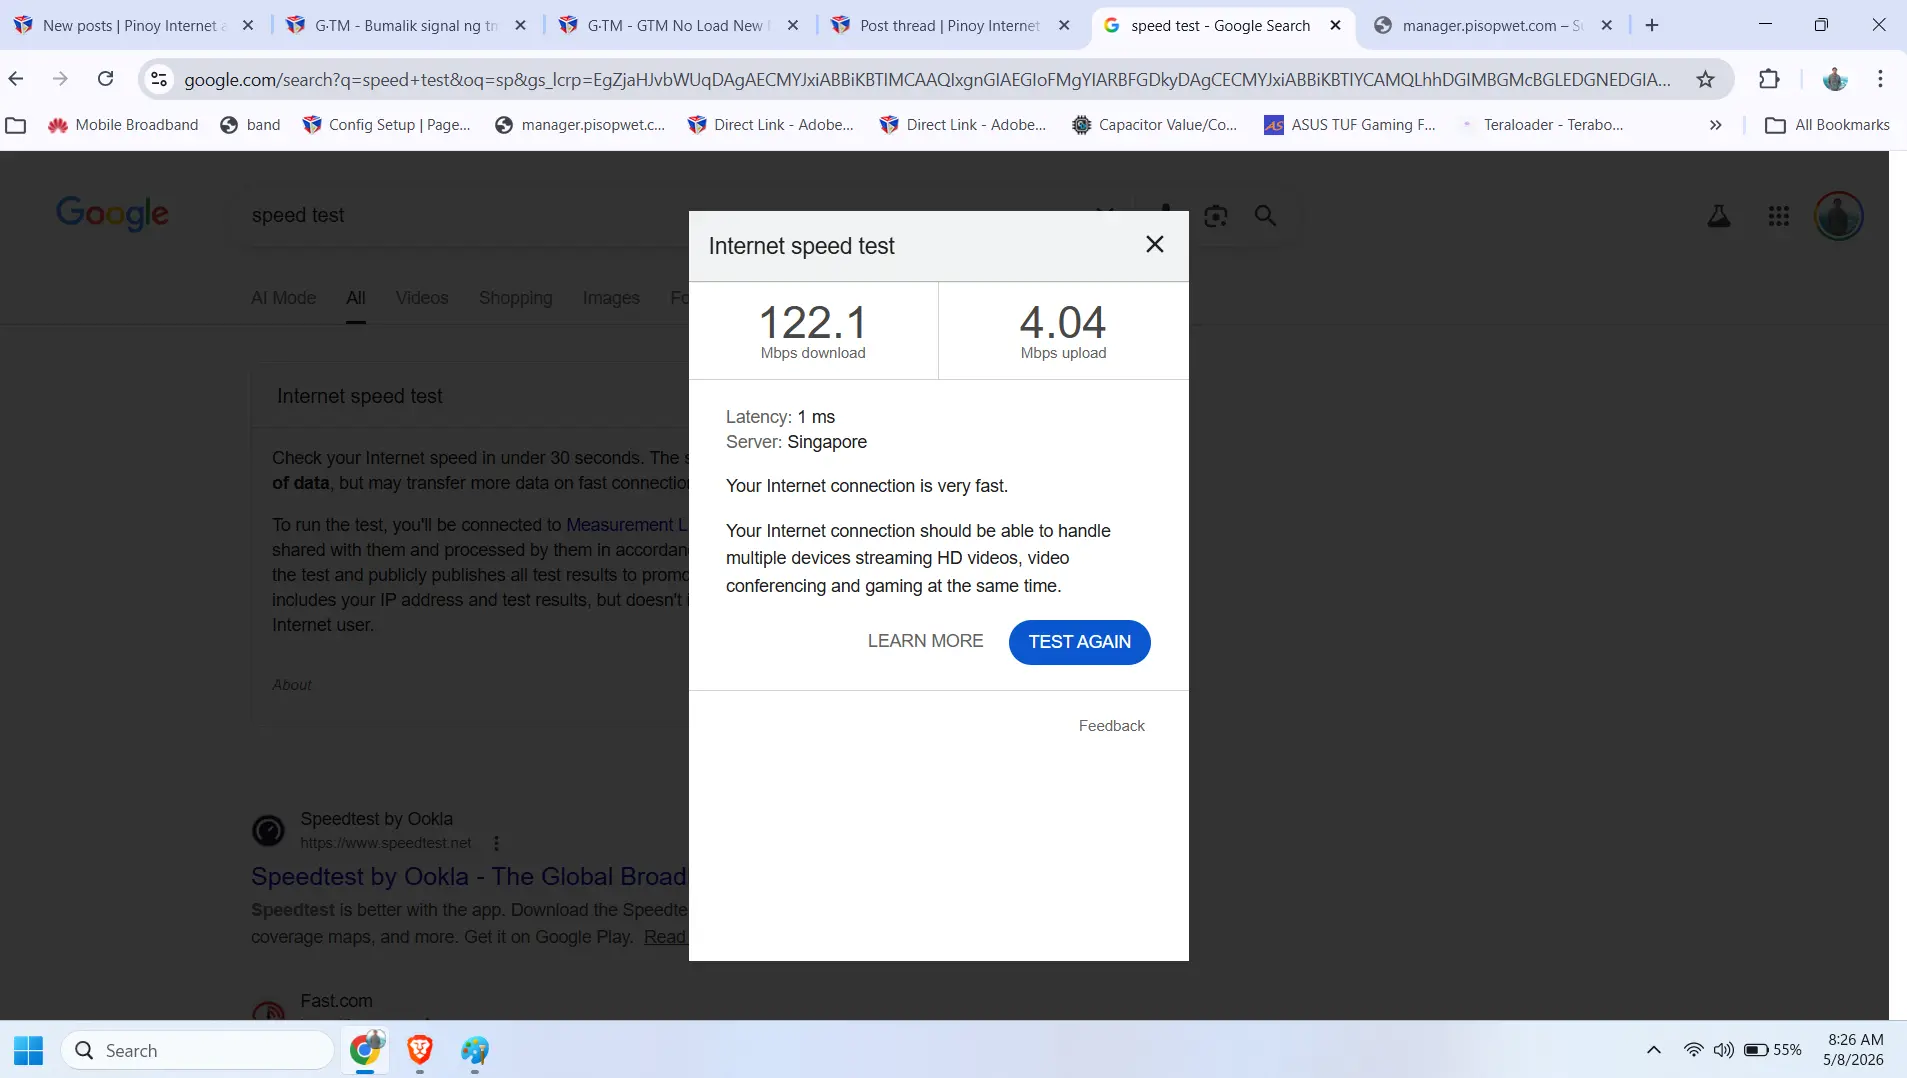Click battery 55% indicator
The image size is (1907, 1078).
coord(1772,1050)
